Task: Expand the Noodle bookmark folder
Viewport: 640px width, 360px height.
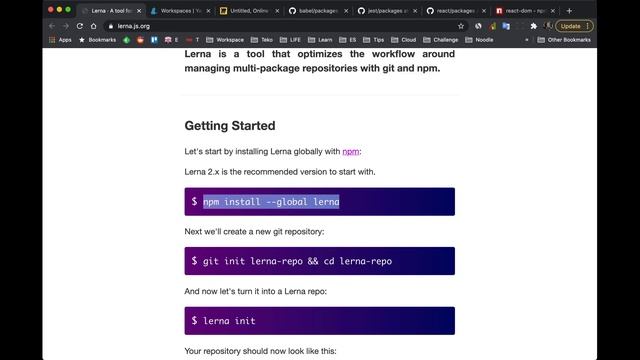Action: pos(479,40)
